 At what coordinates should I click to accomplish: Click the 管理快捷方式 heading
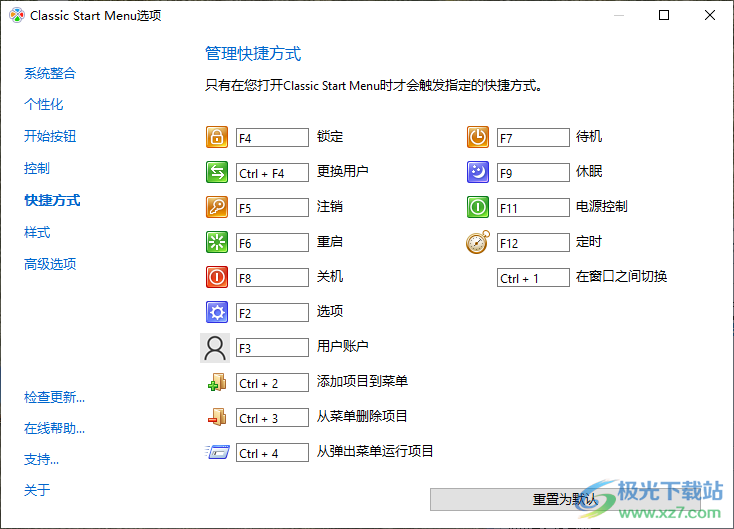(x=253, y=53)
